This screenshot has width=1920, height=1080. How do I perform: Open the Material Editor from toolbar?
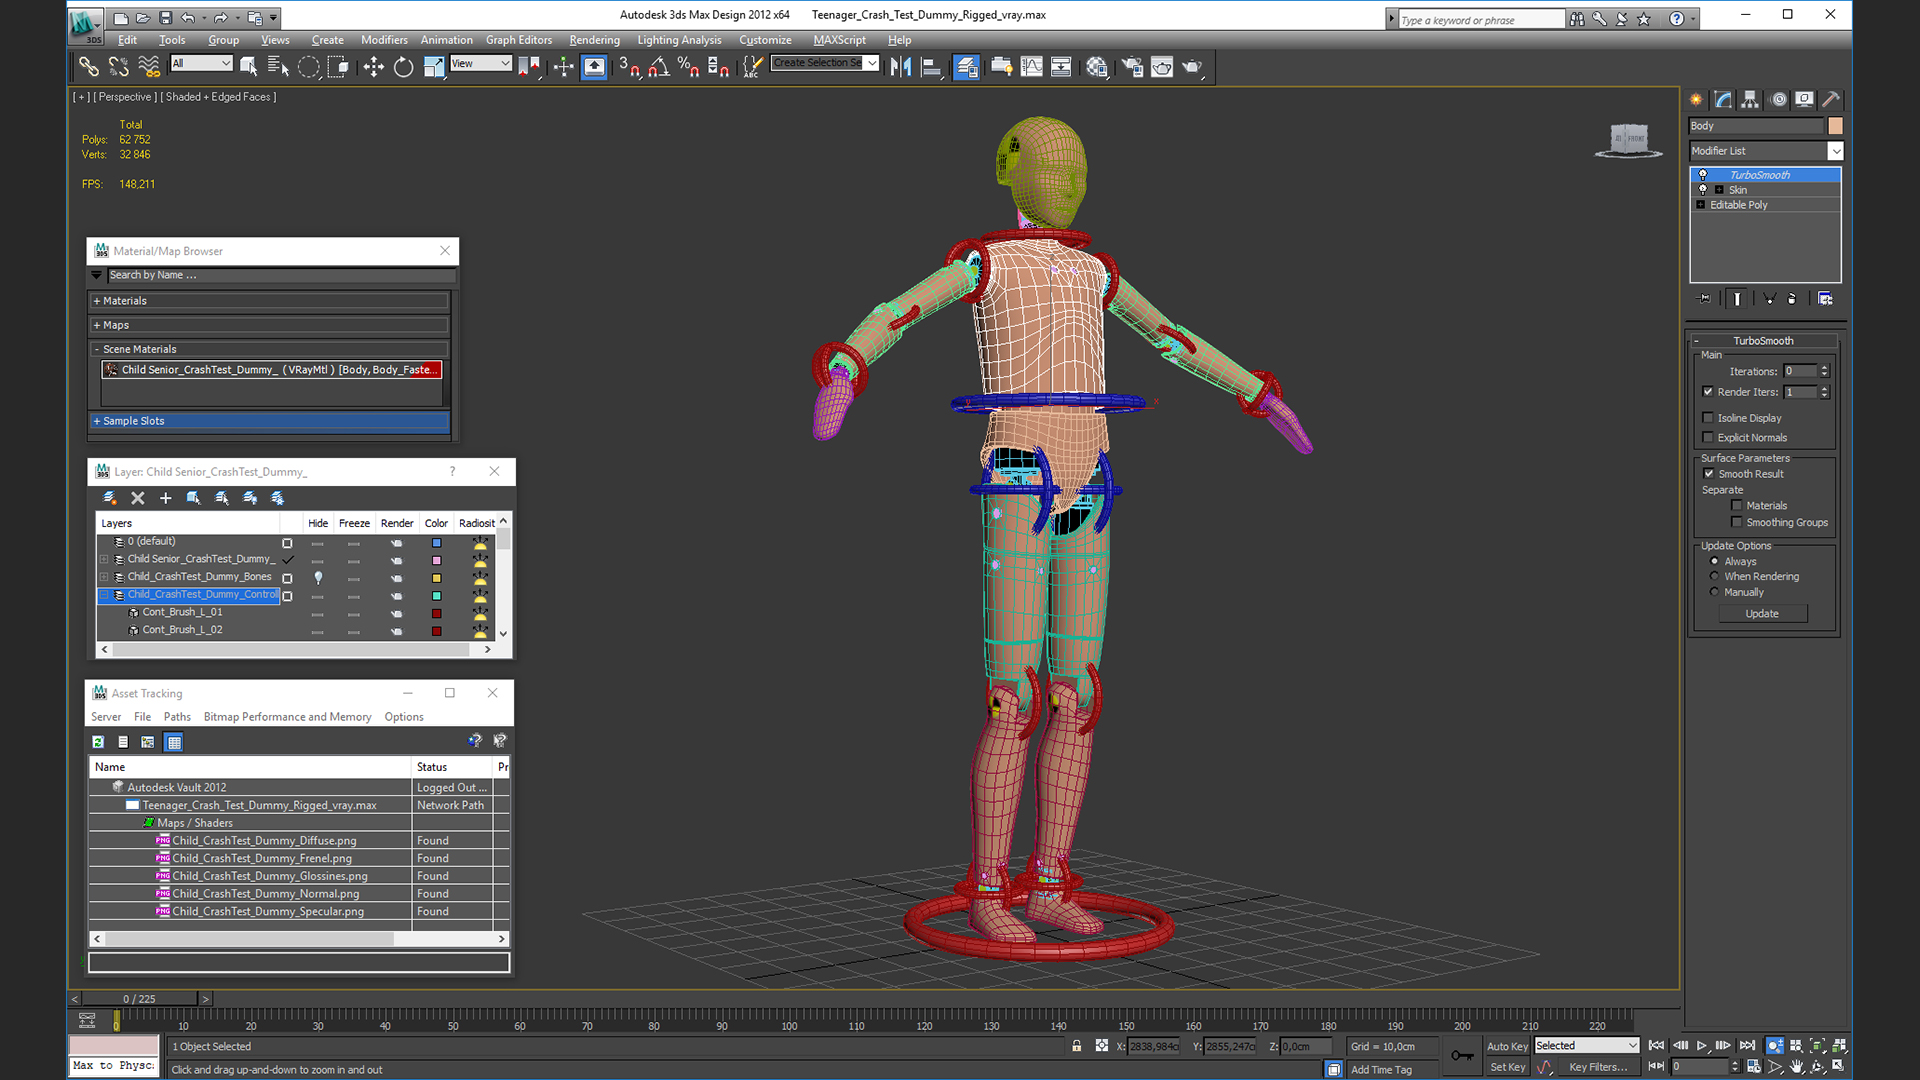(1097, 67)
